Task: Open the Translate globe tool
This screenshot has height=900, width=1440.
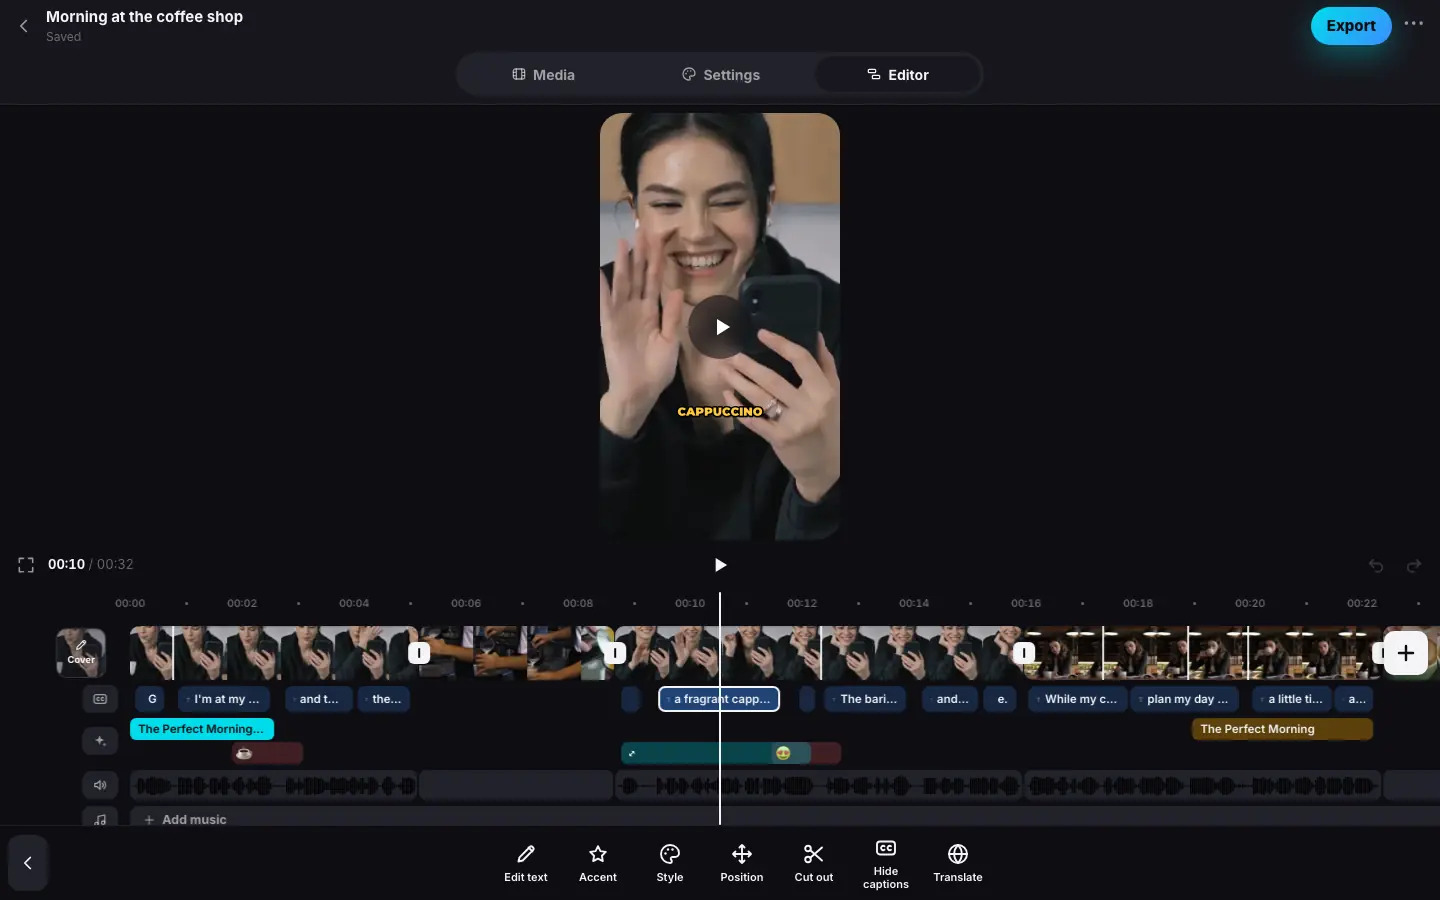Action: 958,864
